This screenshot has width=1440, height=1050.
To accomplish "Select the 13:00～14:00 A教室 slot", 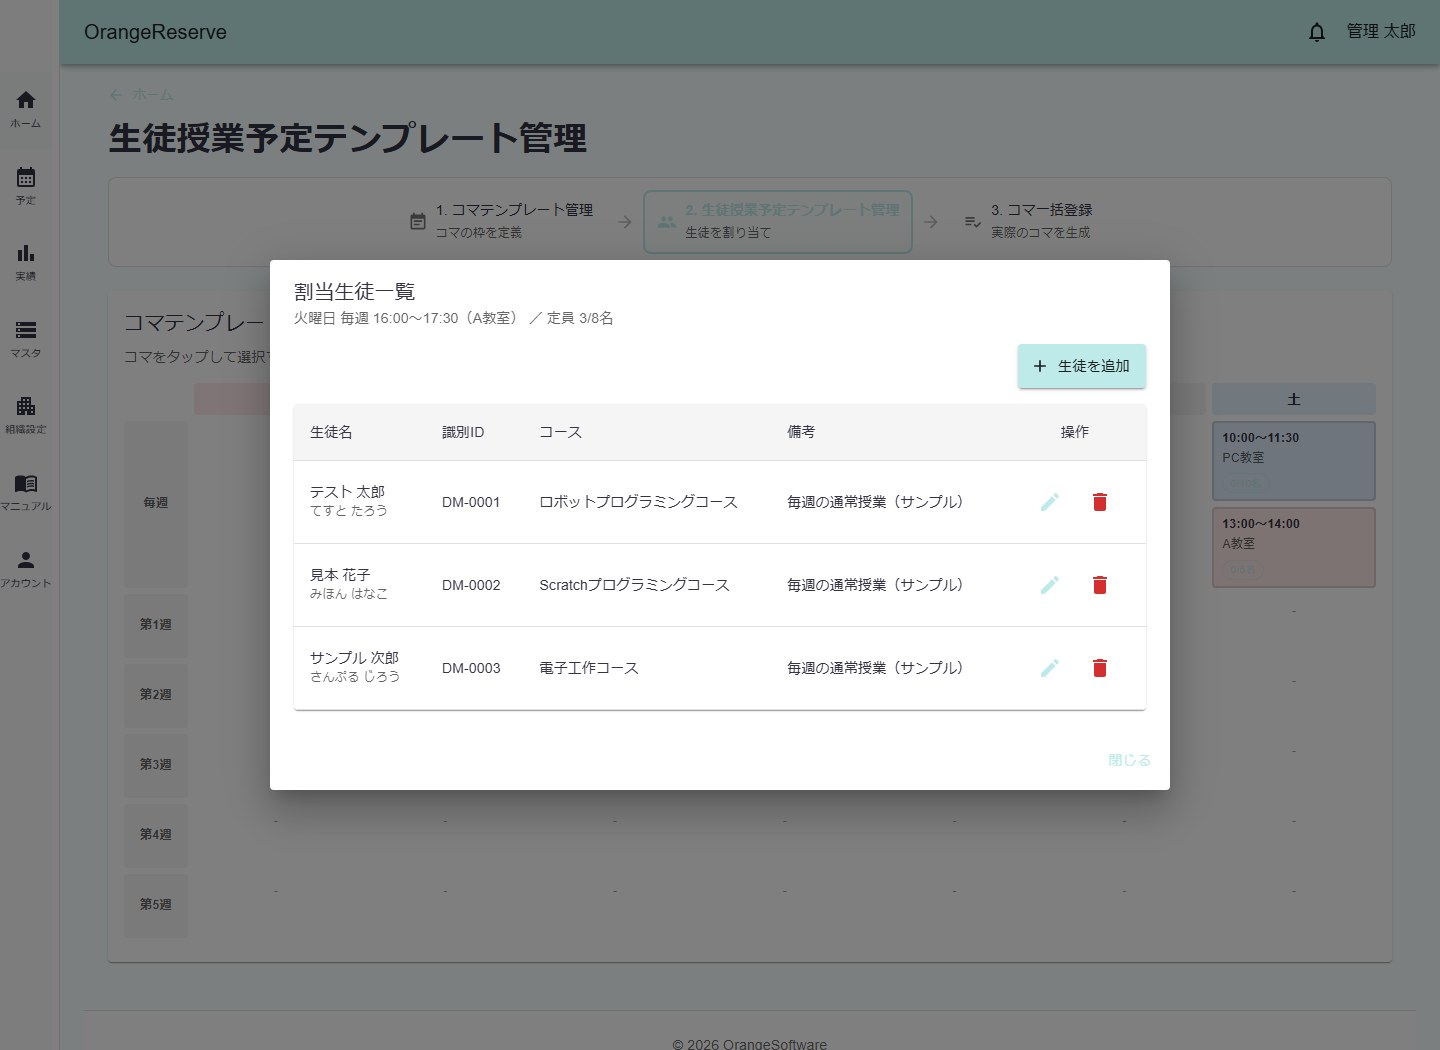I will [1294, 547].
